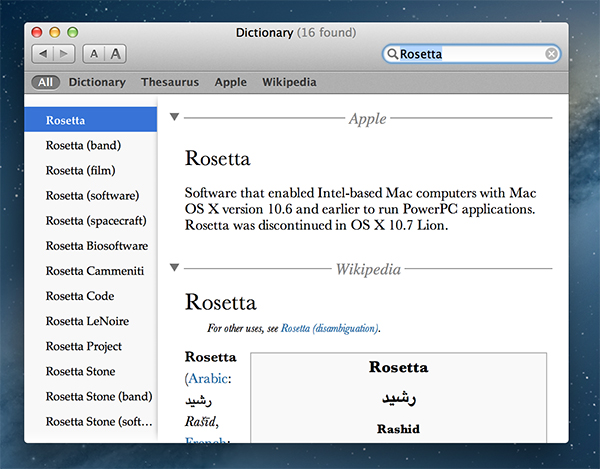The image size is (600, 469).
Task: Follow the Arabic link in article
Action: 208,378
